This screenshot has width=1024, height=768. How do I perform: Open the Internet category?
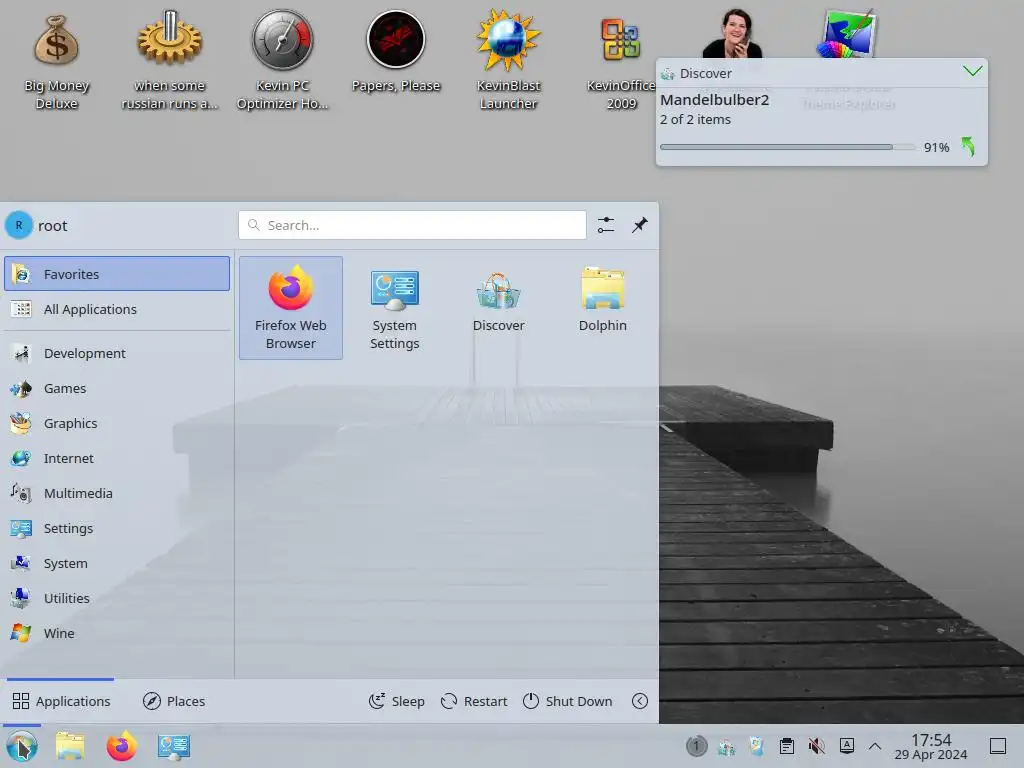point(117,458)
